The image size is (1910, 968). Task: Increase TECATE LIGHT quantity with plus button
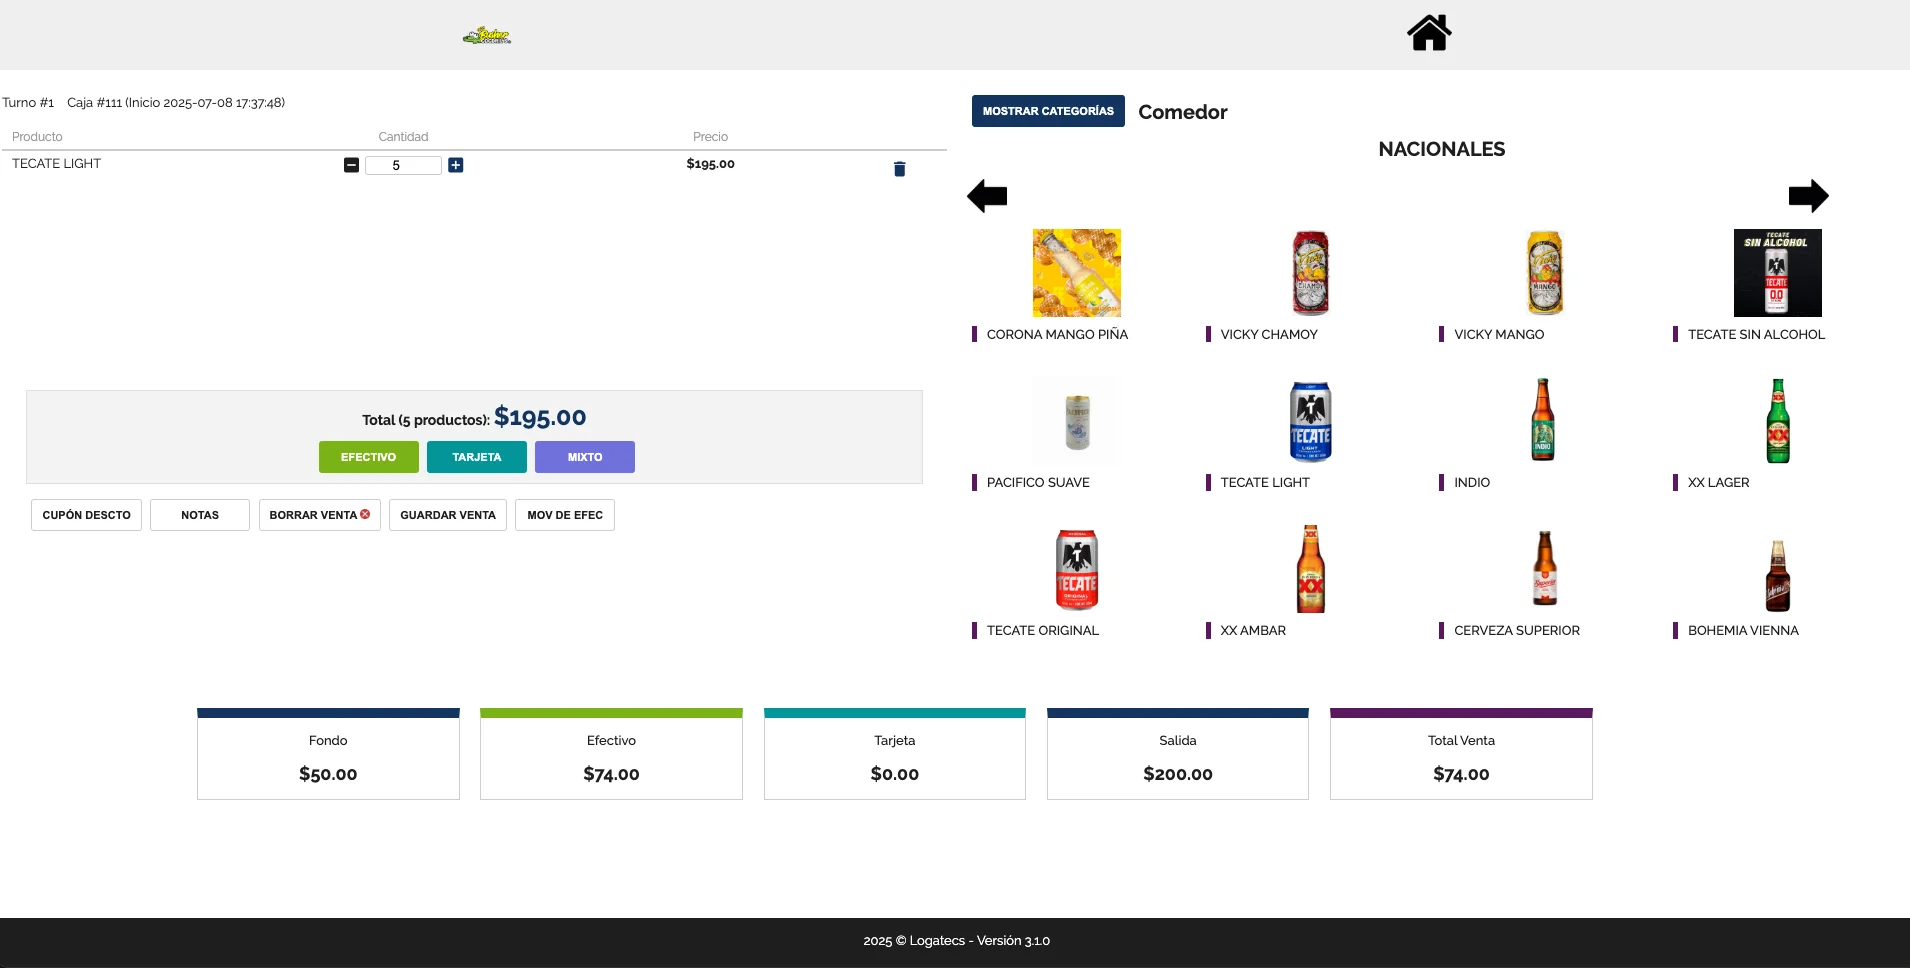pyautogui.click(x=456, y=165)
